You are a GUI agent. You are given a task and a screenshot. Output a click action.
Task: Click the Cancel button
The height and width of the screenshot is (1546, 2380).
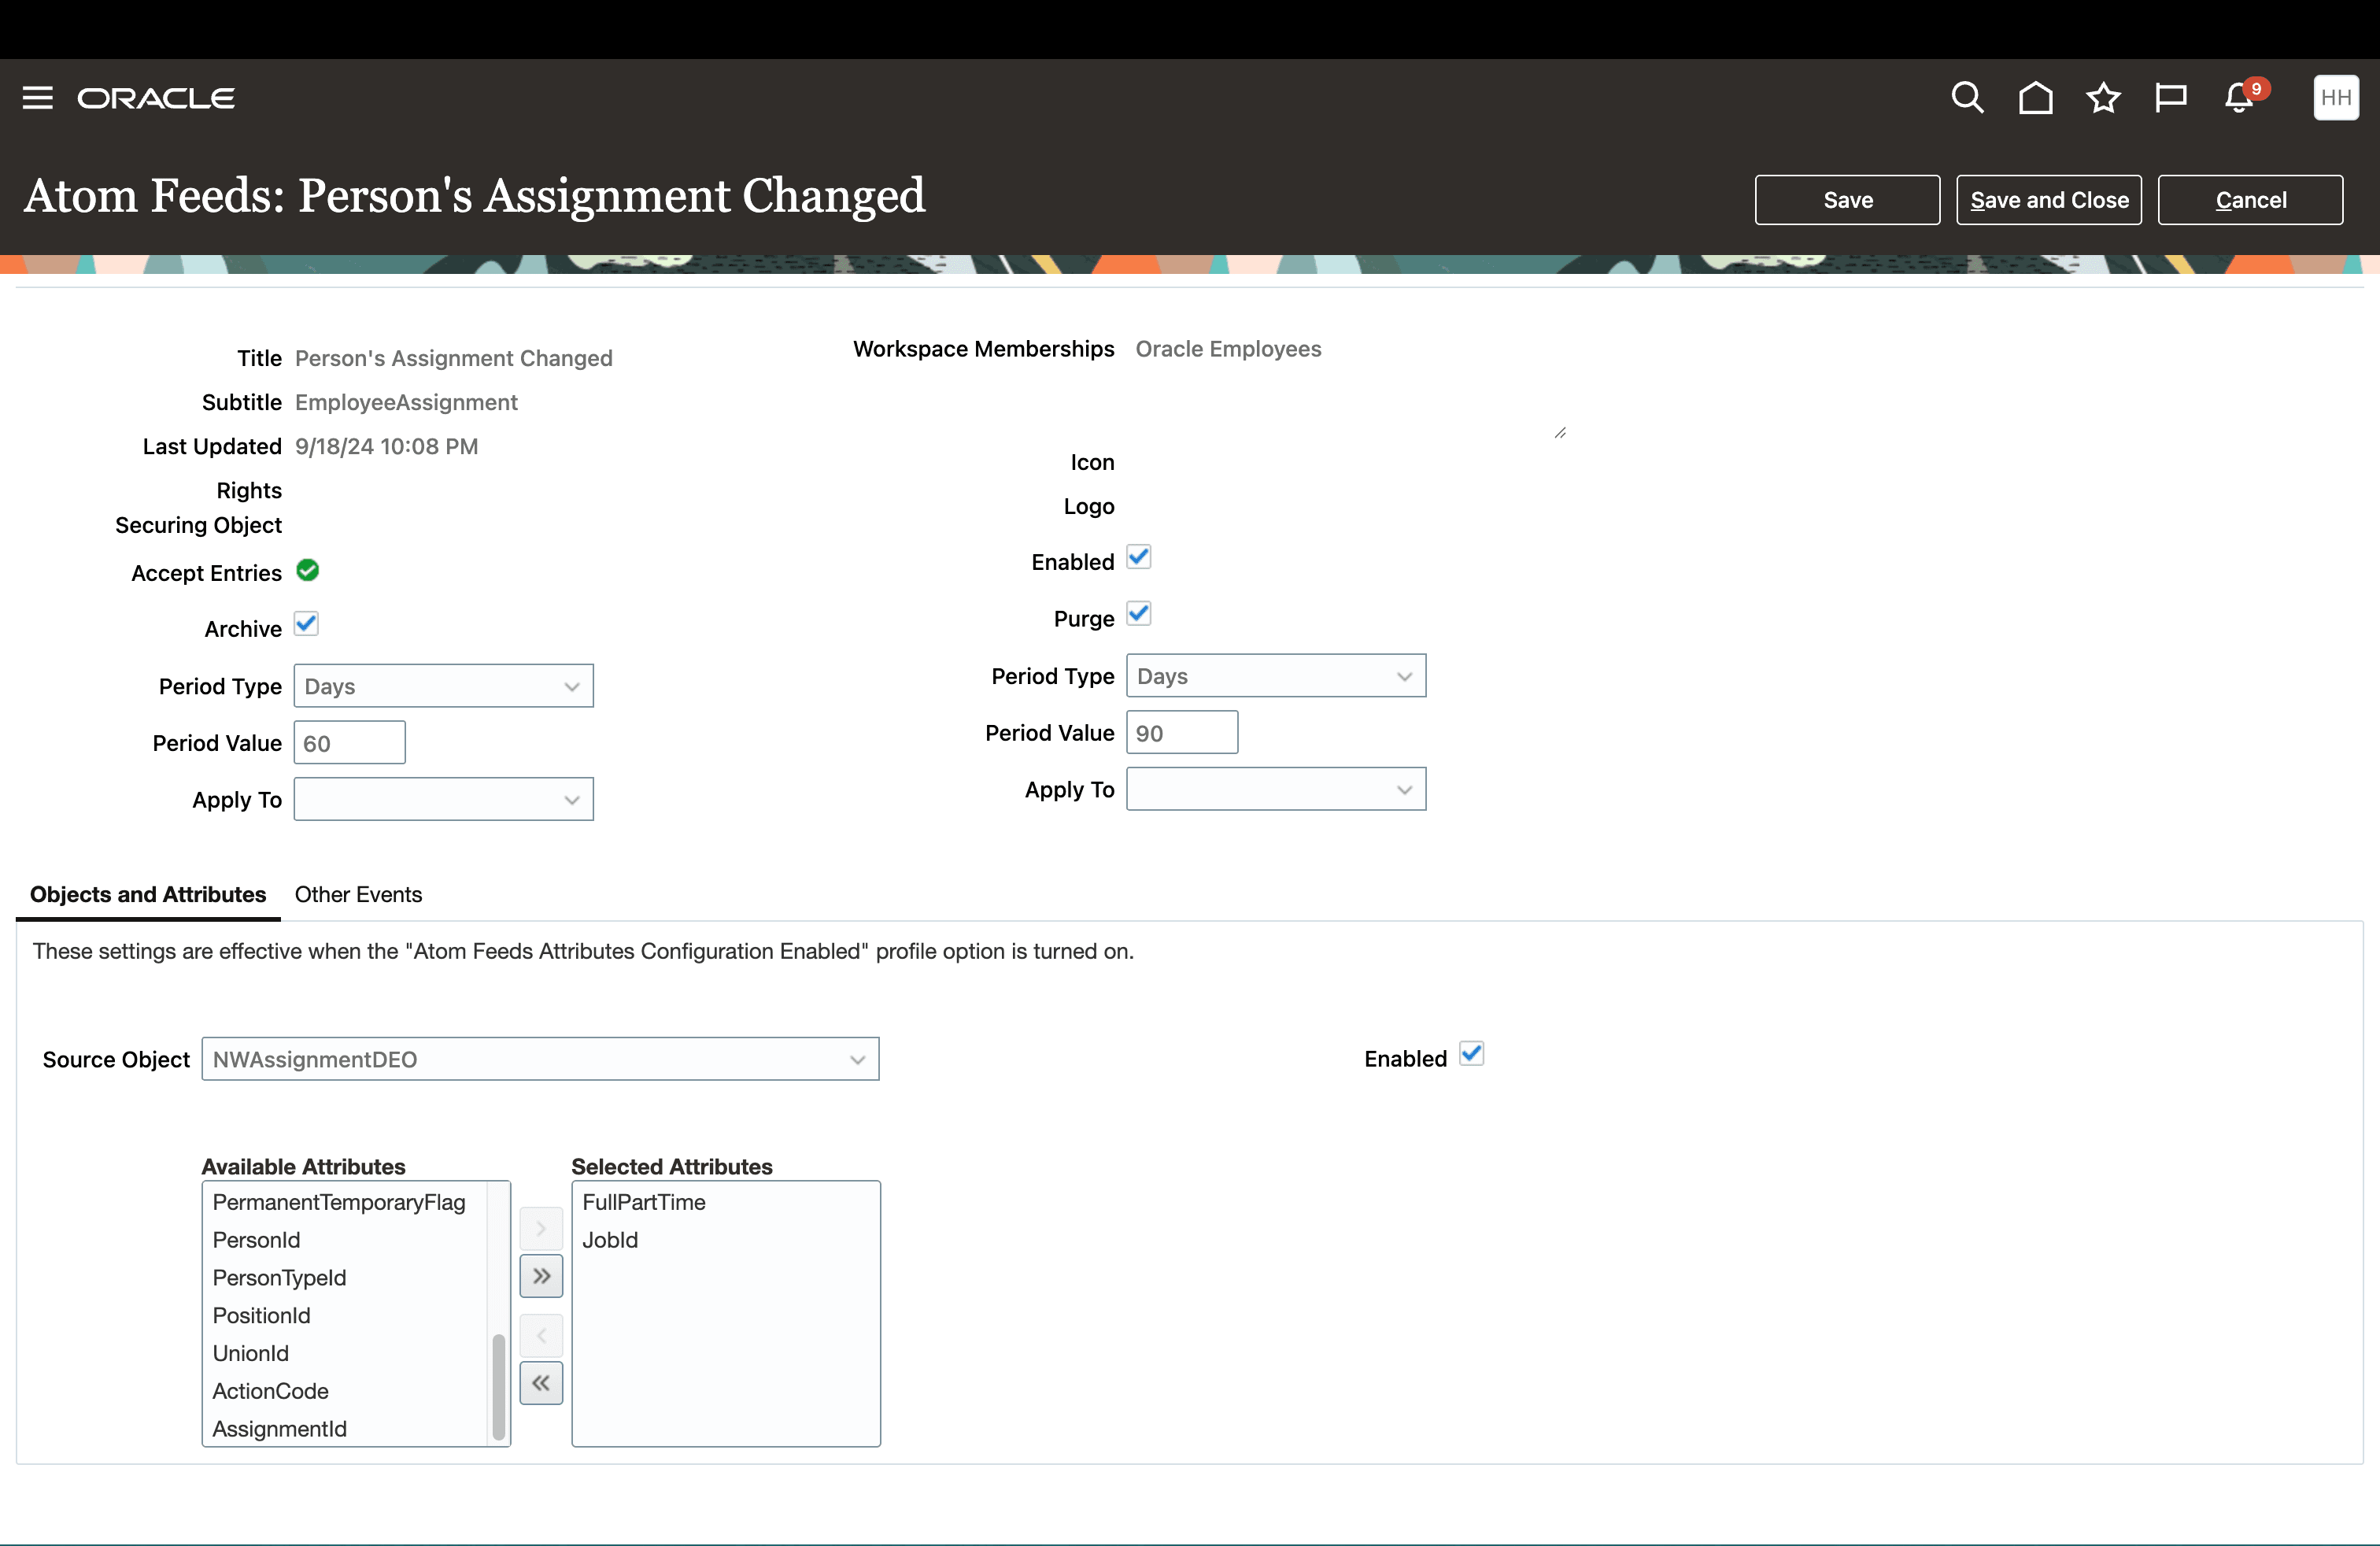tap(2250, 199)
